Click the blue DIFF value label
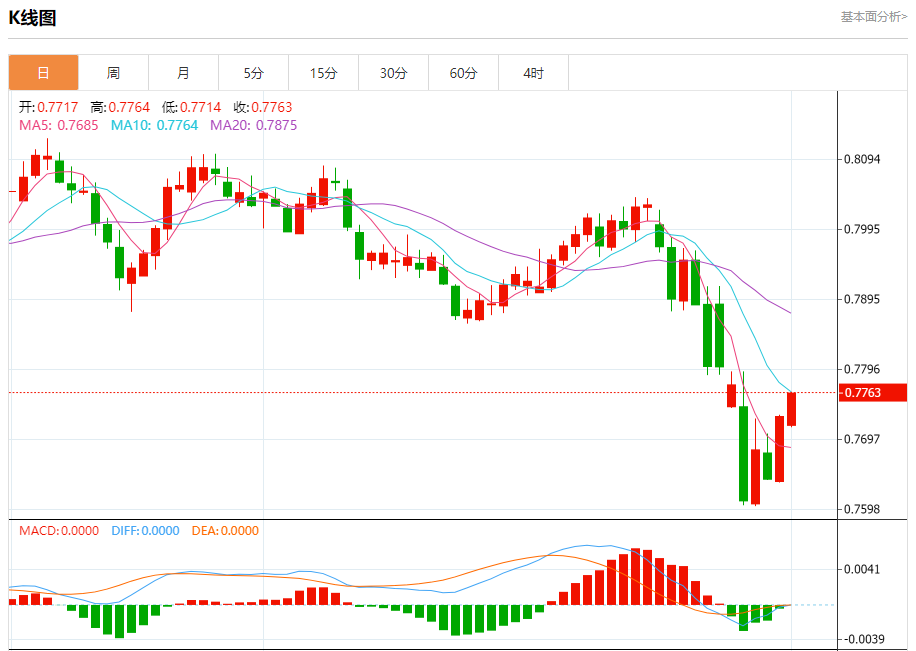The width and height of the screenshot is (916, 651). click(x=144, y=531)
